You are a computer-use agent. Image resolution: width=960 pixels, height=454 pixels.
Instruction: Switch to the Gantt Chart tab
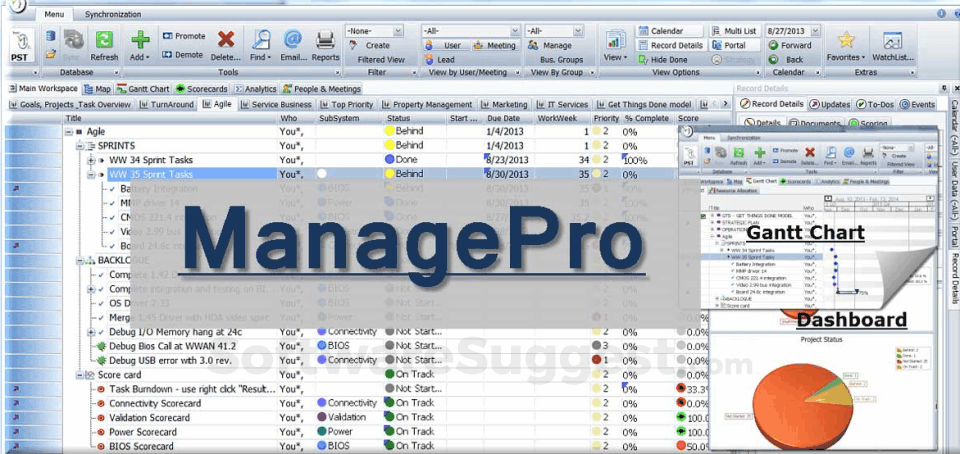[x=143, y=89]
